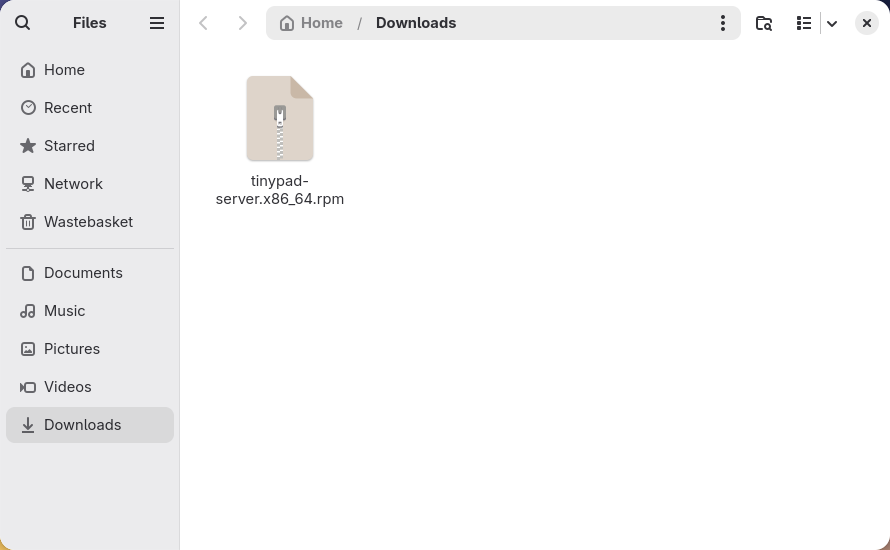
Task: Open Network in the sidebar
Action: click(x=90, y=184)
